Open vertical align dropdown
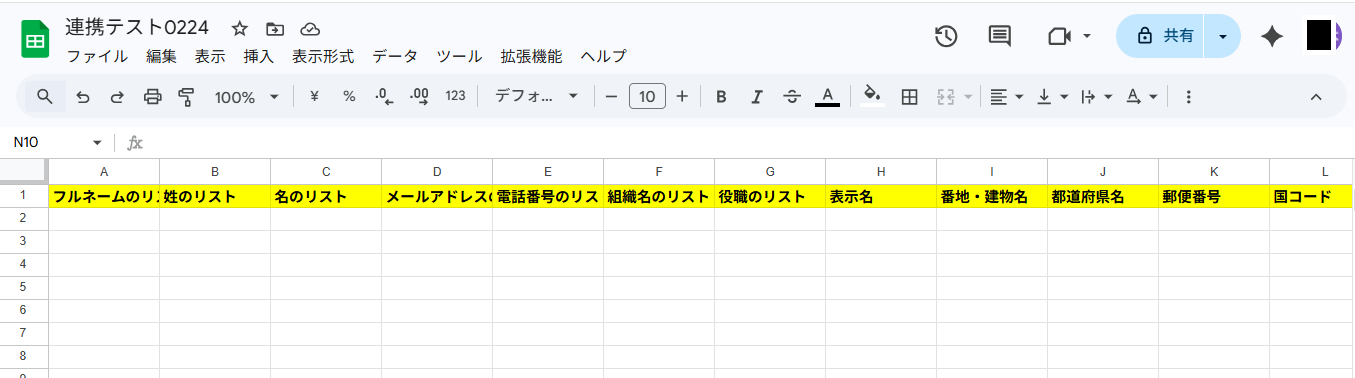This screenshot has height=378, width=1355. pos(1052,96)
